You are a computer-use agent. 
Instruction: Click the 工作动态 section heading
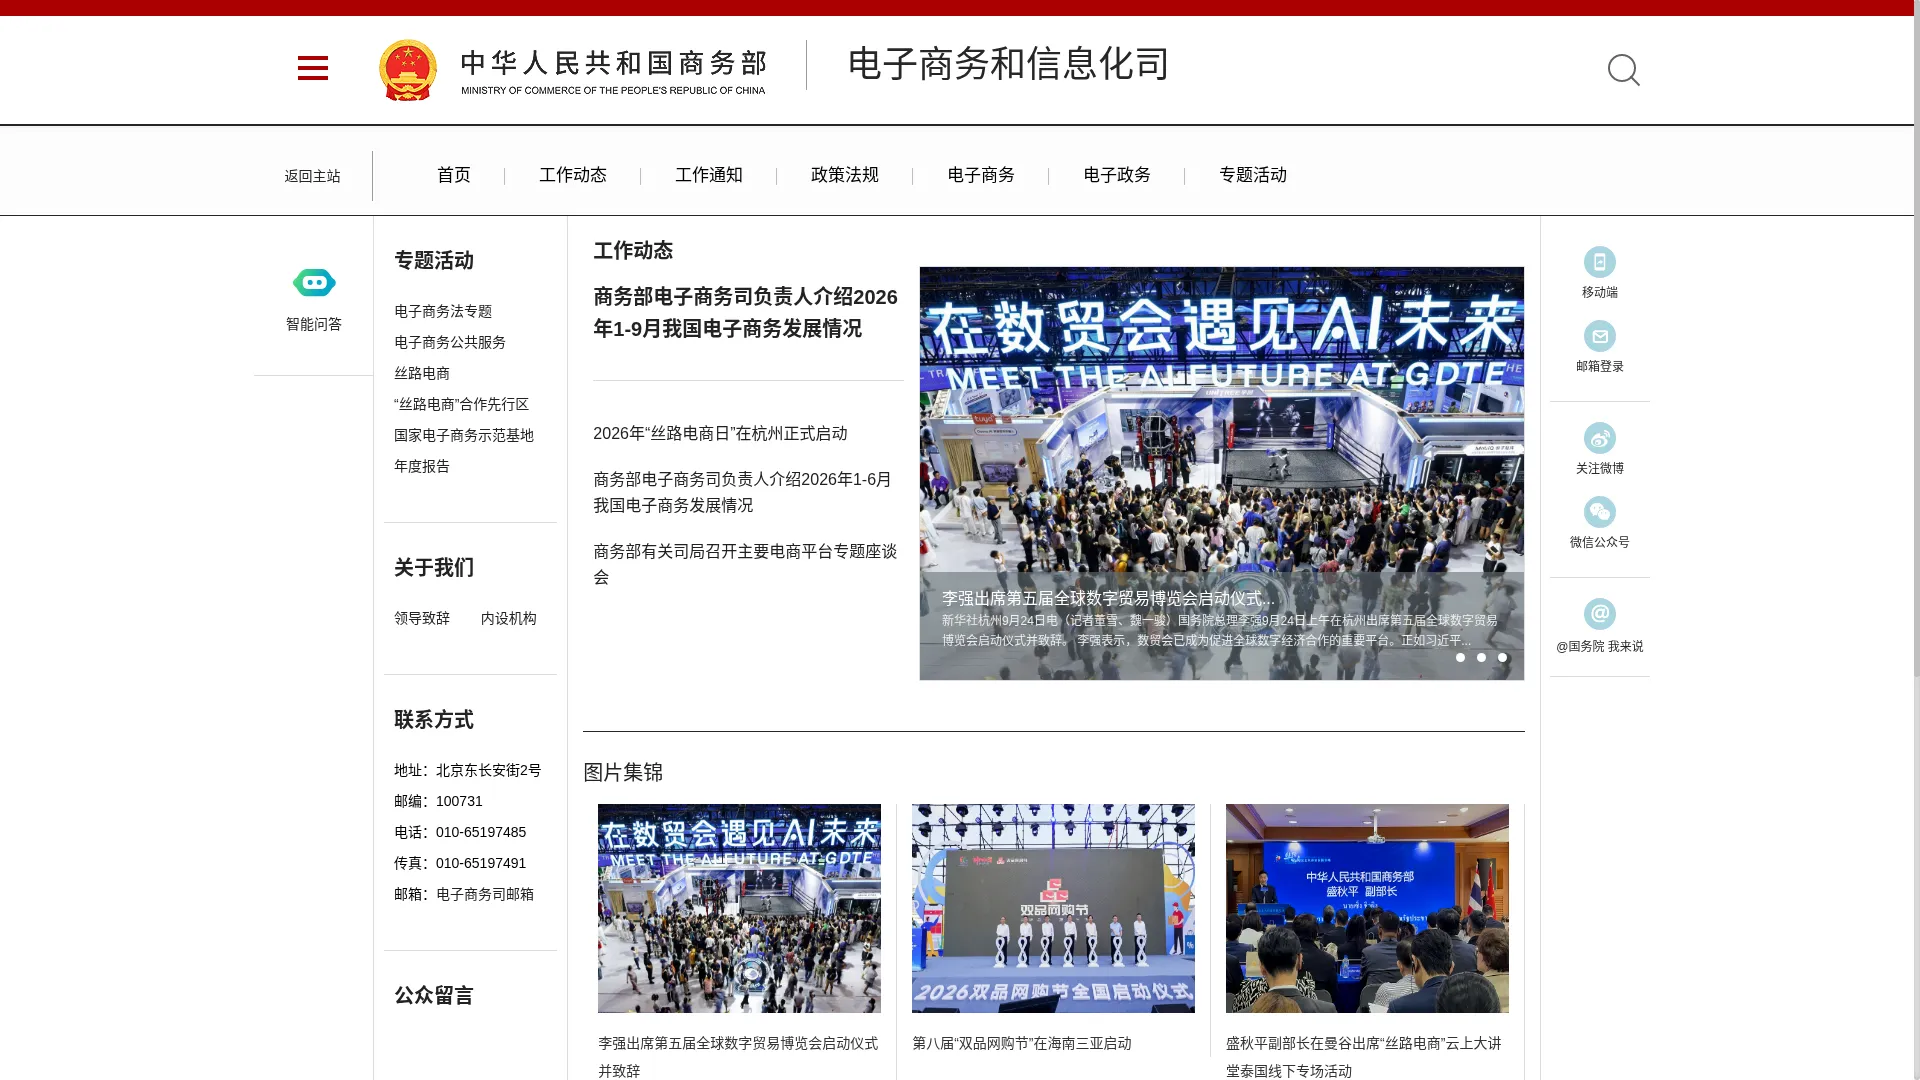pos(633,250)
